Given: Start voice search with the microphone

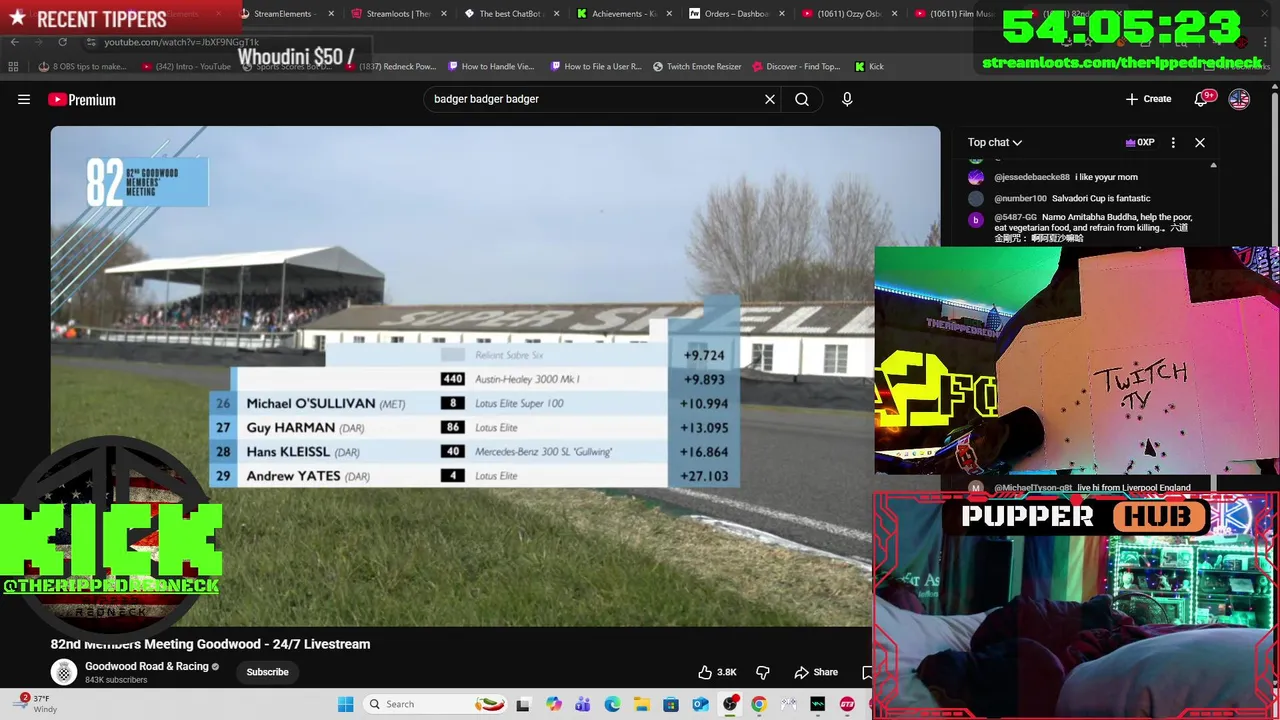Looking at the screenshot, I should pos(847,99).
